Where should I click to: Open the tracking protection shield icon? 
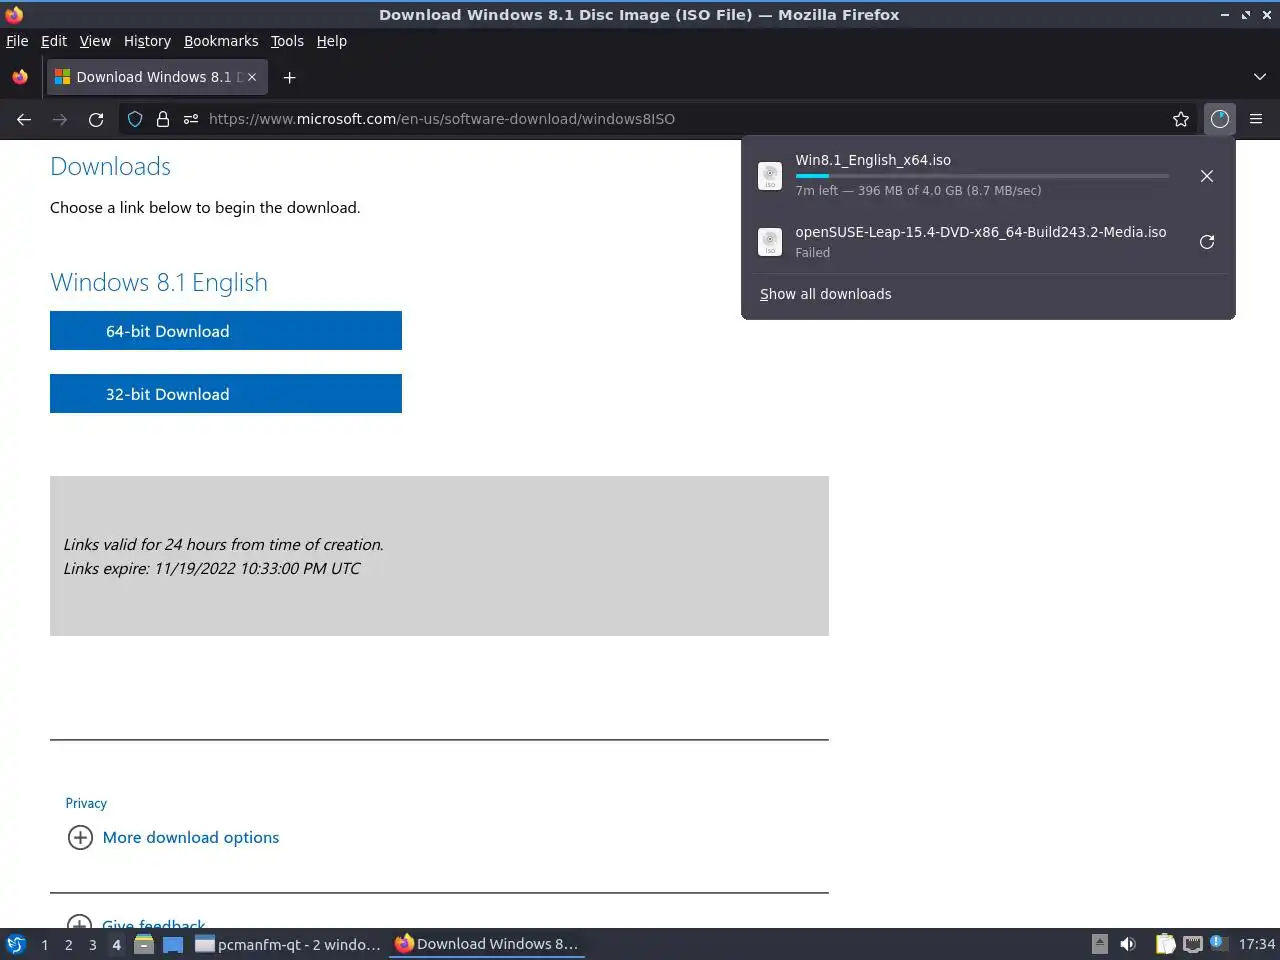135,119
